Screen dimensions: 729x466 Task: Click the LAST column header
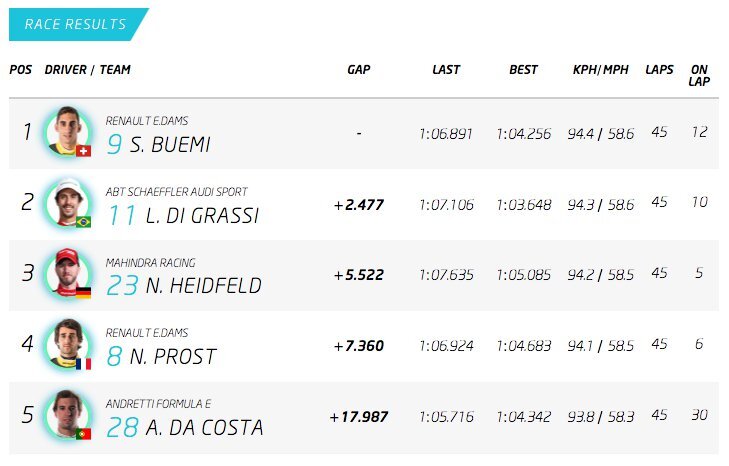coord(446,70)
